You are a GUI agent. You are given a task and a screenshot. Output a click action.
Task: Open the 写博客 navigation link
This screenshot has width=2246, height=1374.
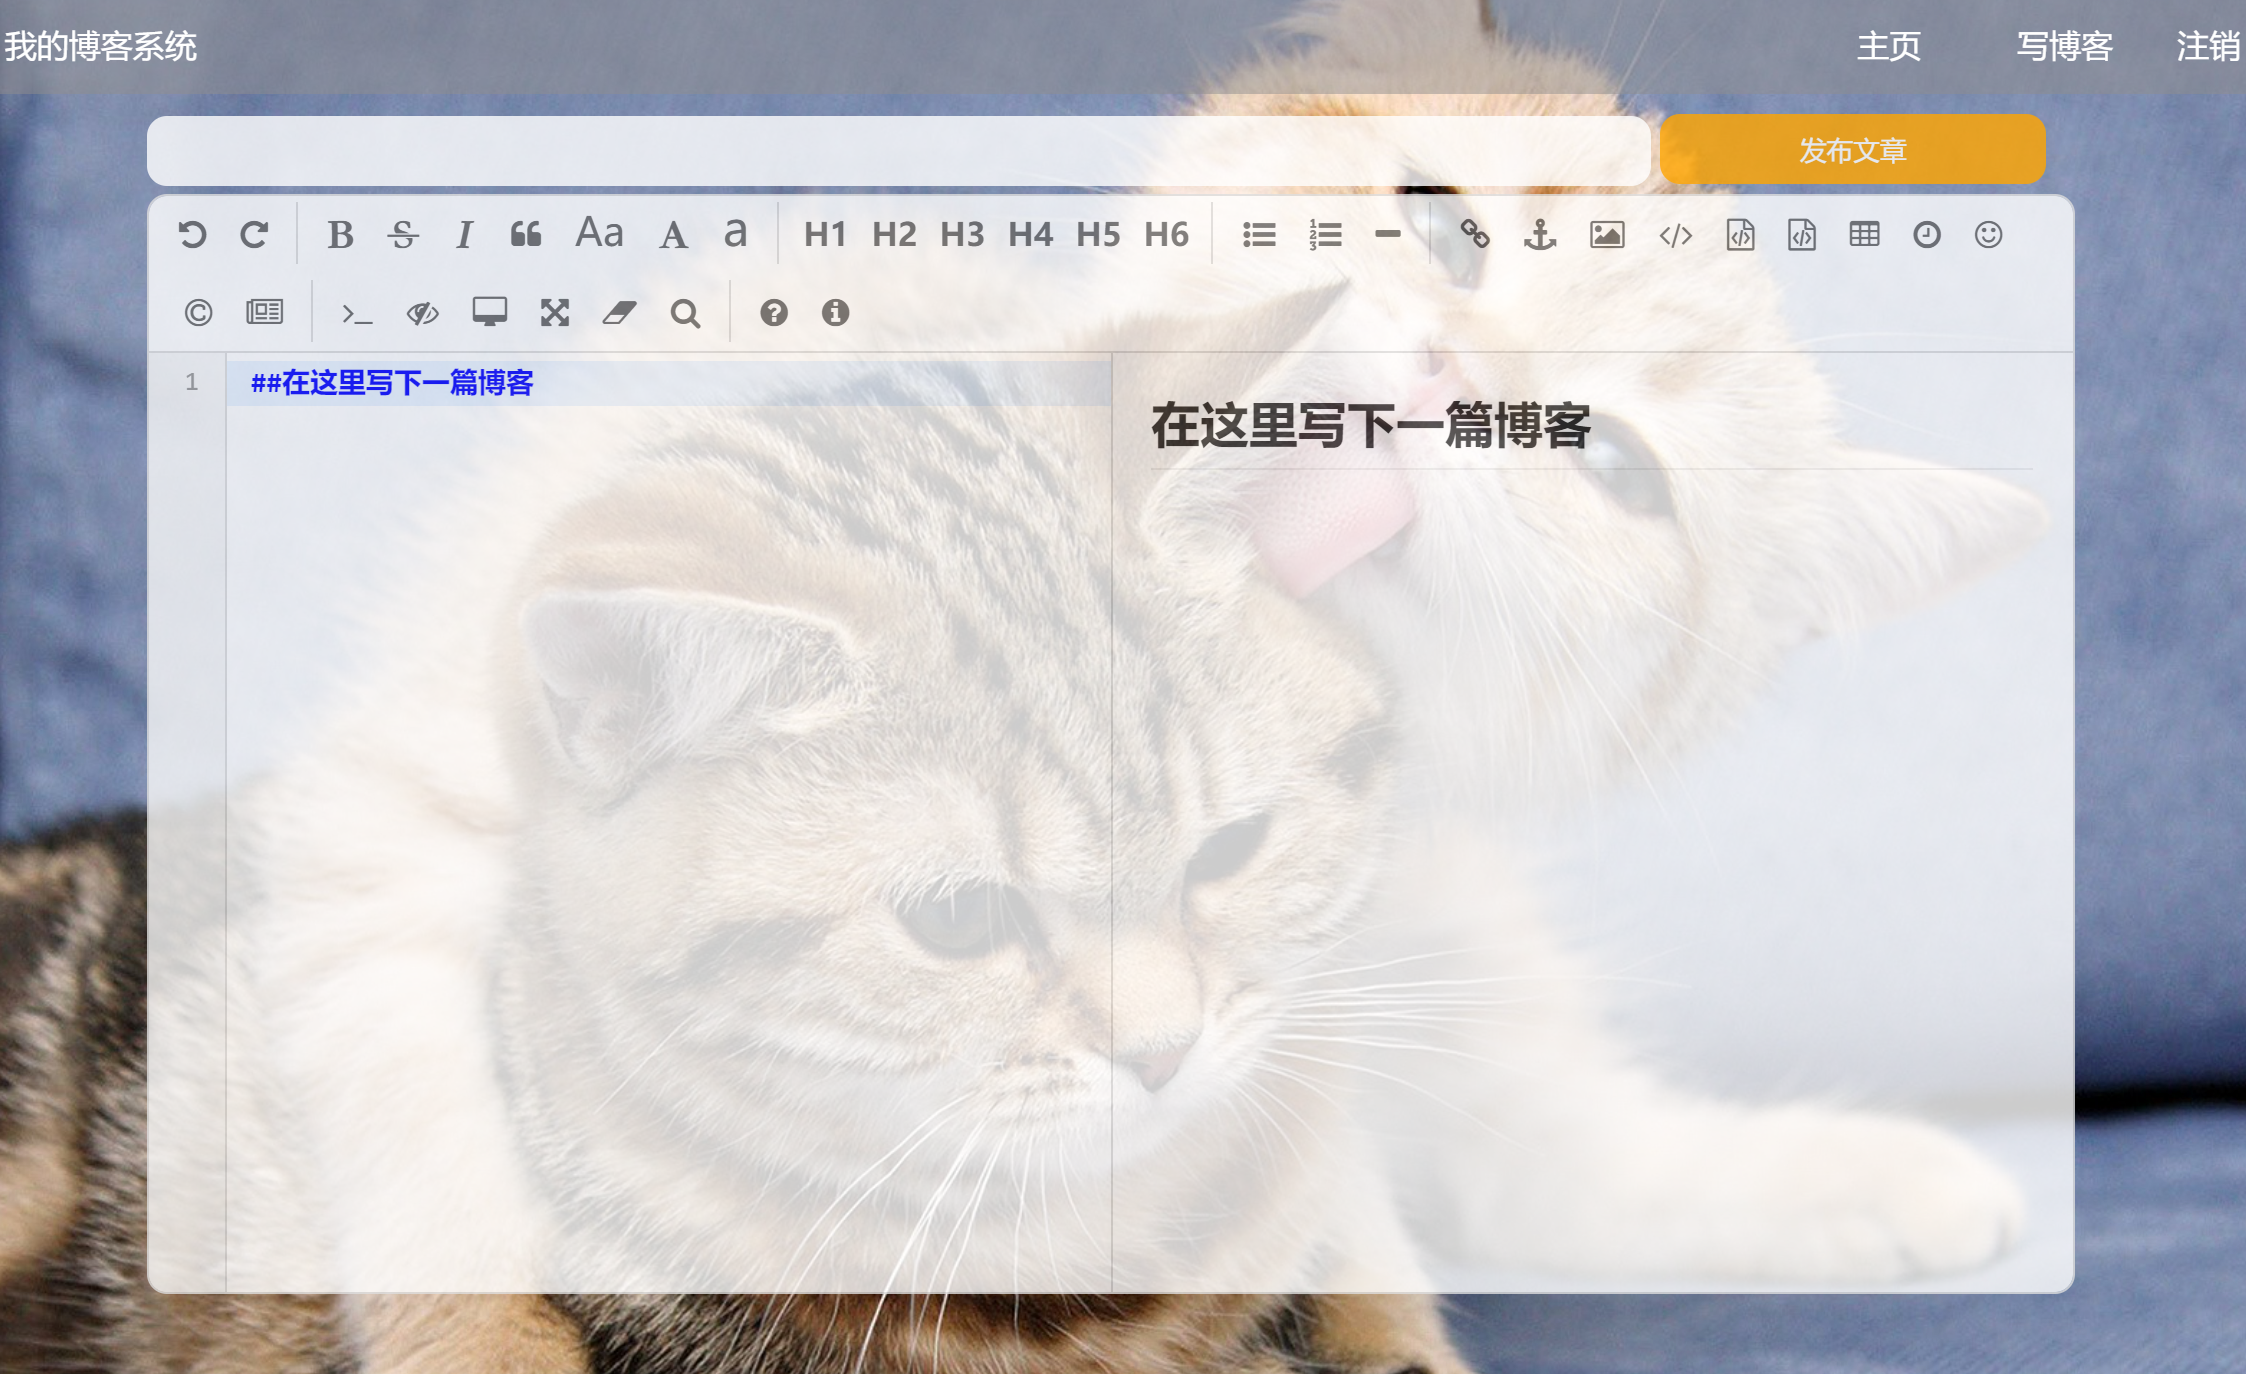click(x=2064, y=46)
